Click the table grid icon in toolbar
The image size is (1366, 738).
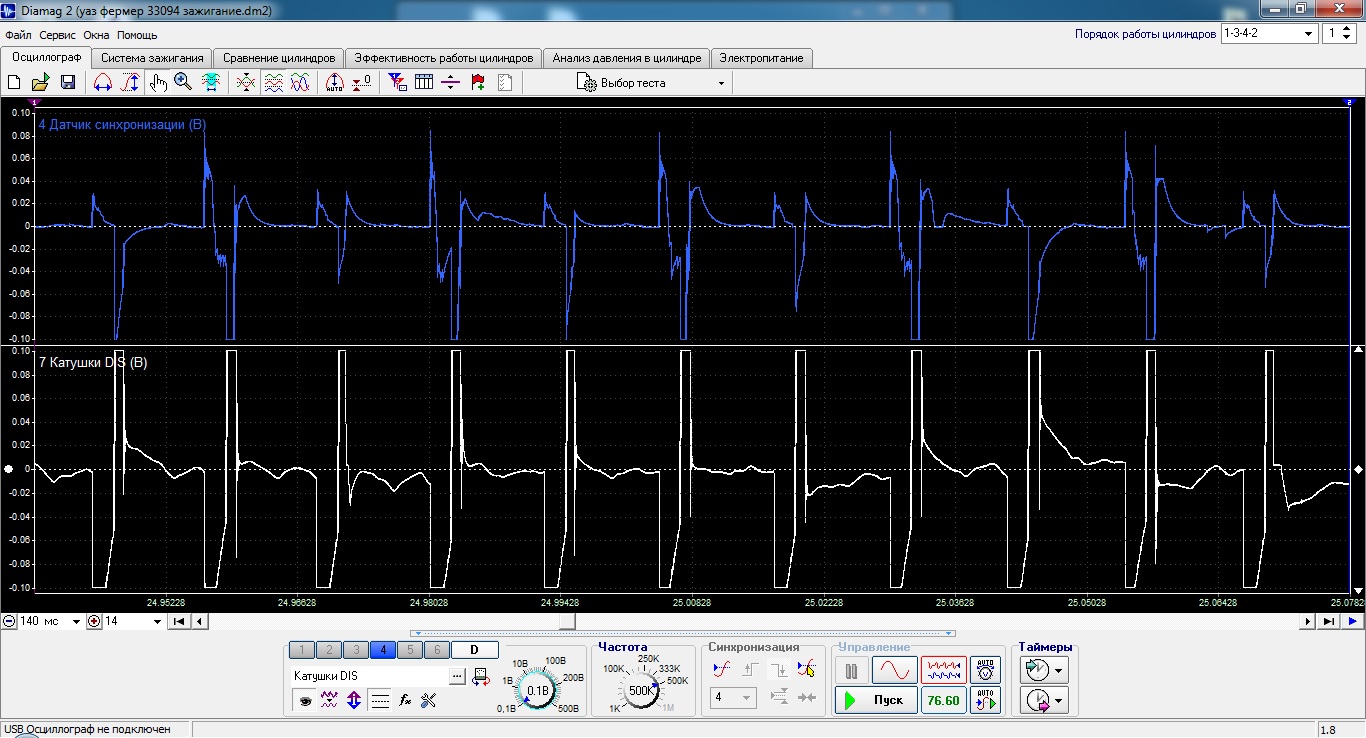pos(424,83)
